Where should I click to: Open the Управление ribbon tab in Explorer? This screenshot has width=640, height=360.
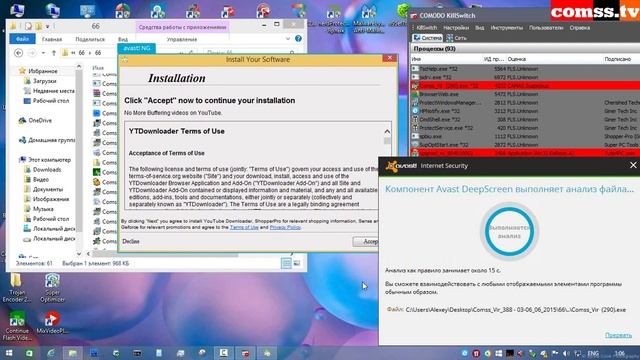pyautogui.click(x=182, y=40)
